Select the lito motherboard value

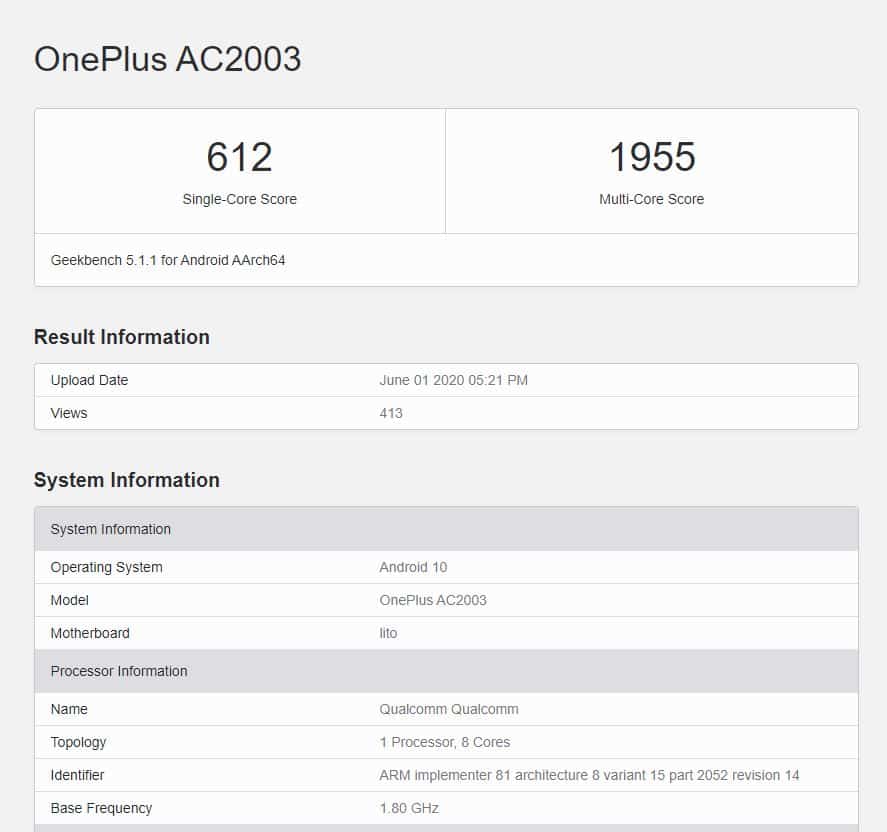[388, 633]
